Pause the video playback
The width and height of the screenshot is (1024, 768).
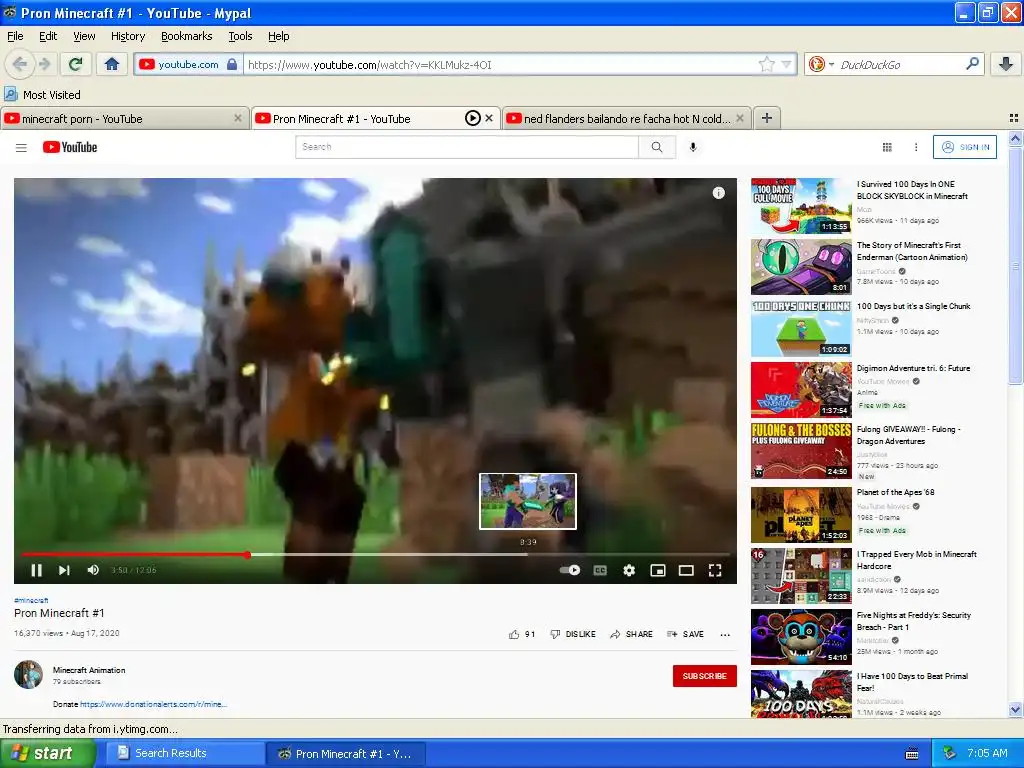point(37,570)
